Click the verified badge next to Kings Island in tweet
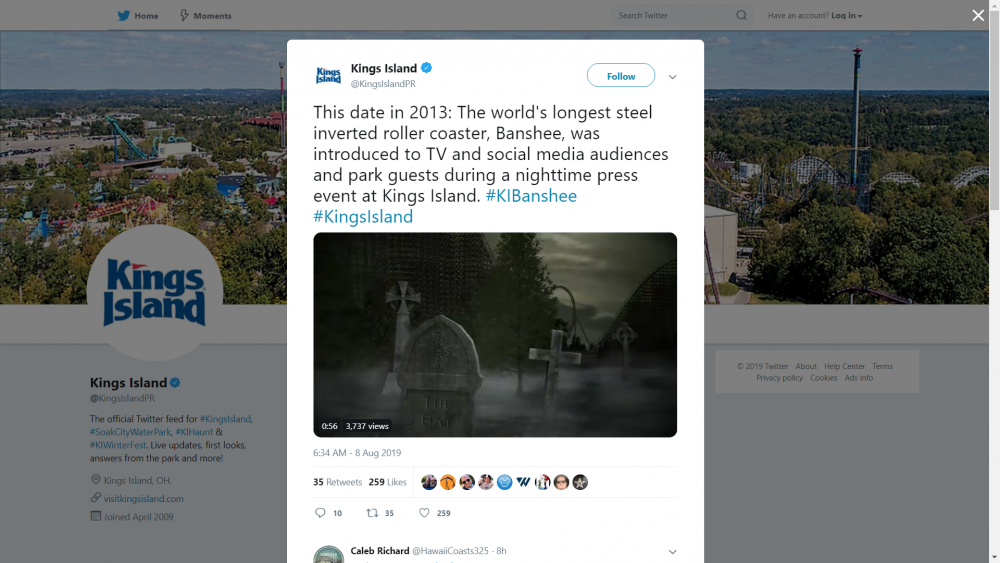 click(x=427, y=68)
